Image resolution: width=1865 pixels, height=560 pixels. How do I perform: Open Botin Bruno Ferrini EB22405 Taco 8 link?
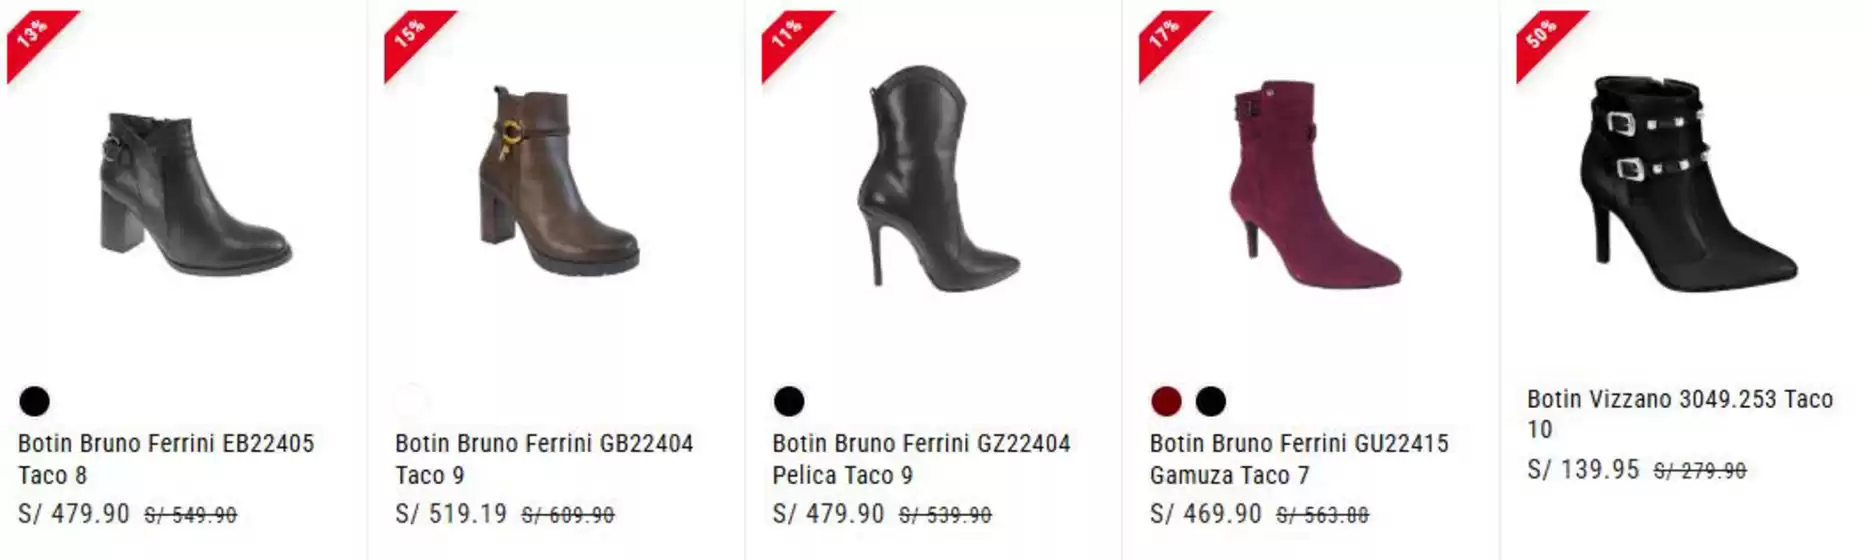pos(166,458)
